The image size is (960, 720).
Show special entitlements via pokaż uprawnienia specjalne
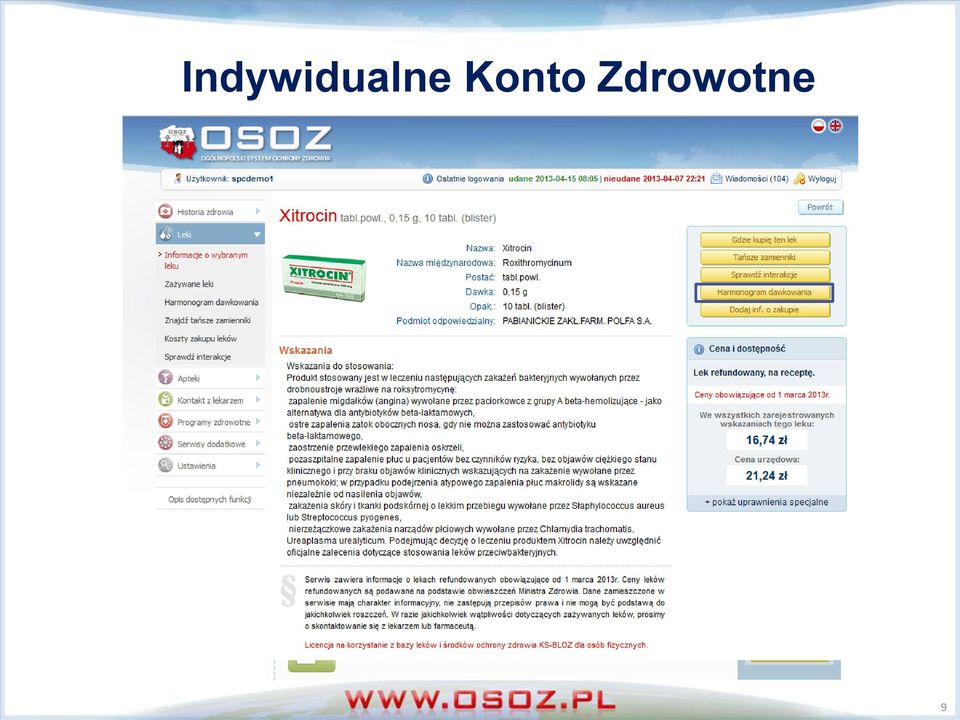click(767, 502)
